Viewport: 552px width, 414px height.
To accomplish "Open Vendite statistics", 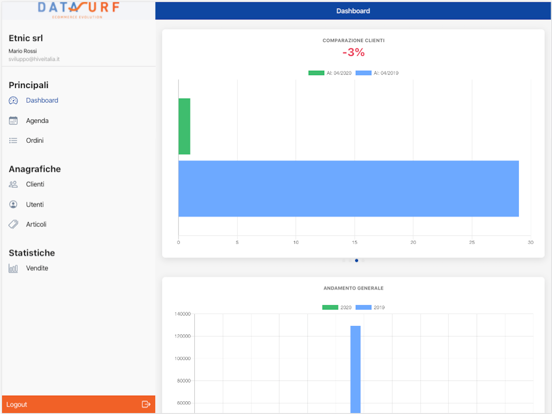I will point(37,268).
